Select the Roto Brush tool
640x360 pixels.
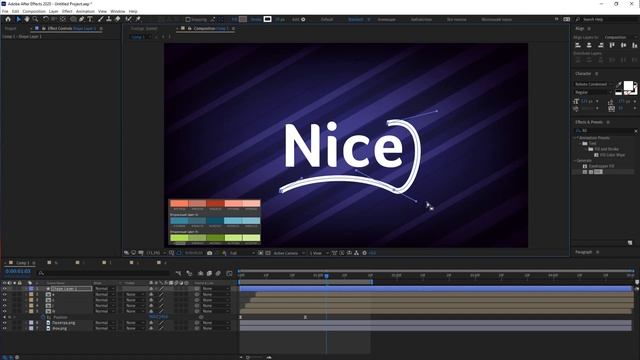(x=129, y=19)
